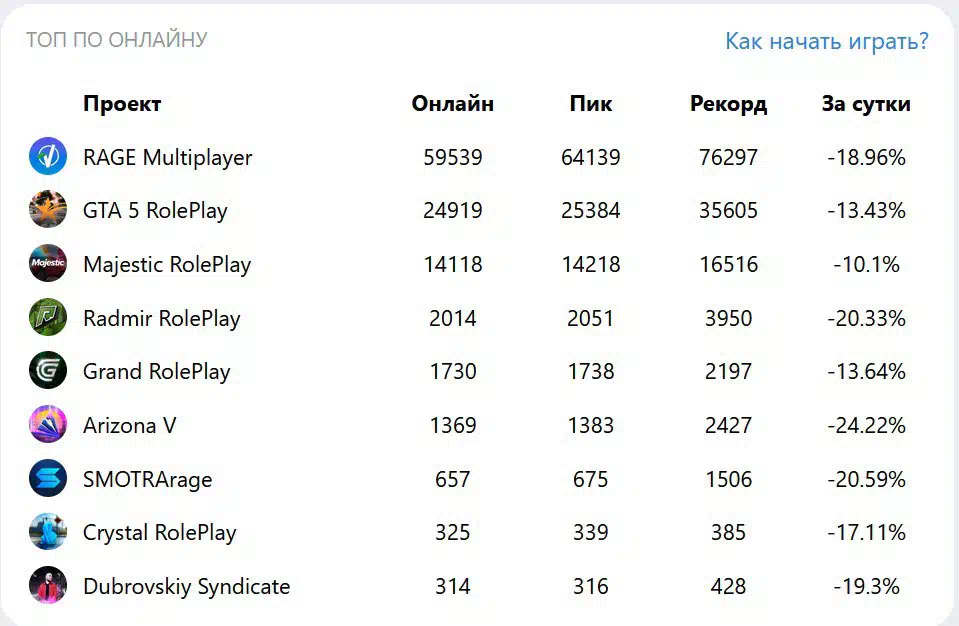Select the 'За сутки' column header
The height and width of the screenshot is (626, 959).
(x=866, y=105)
